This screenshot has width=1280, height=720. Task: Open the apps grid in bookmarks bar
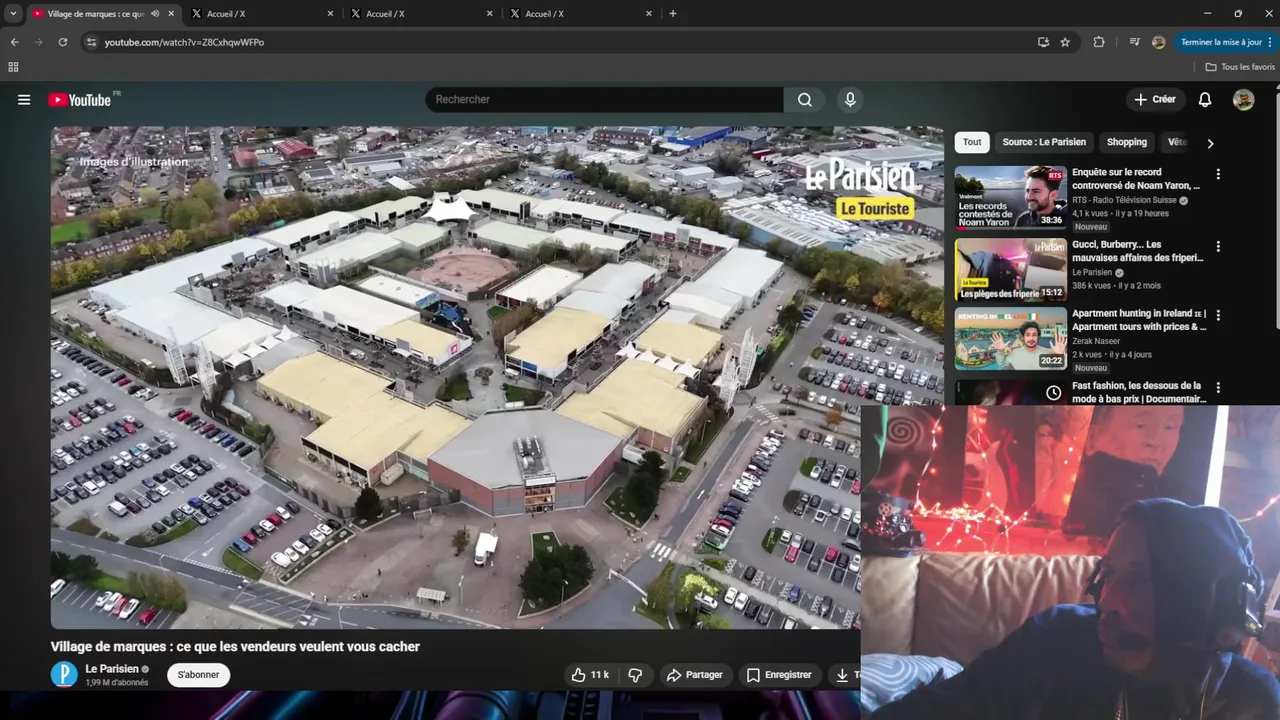(13, 67)
